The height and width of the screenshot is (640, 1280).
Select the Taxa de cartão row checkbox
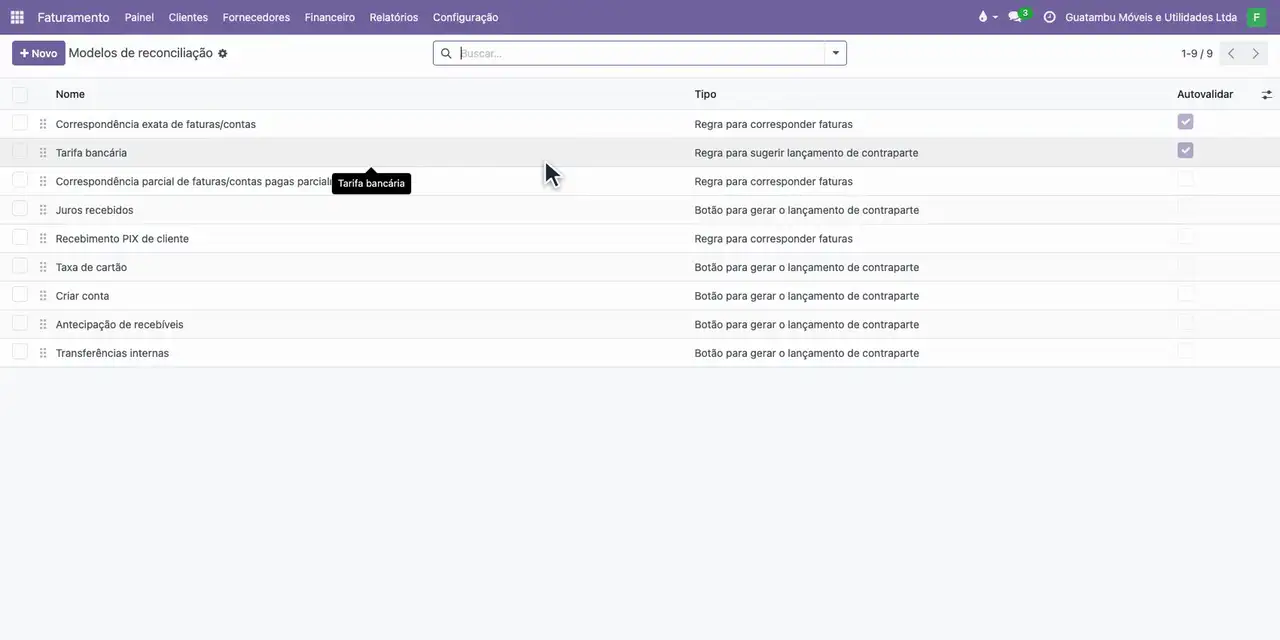point(20,265)
